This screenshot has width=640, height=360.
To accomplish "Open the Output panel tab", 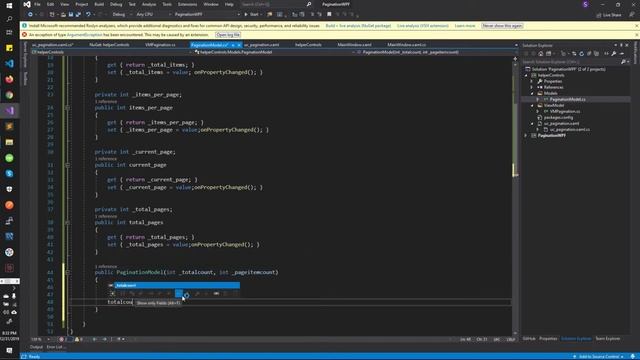I will point(36,347).
